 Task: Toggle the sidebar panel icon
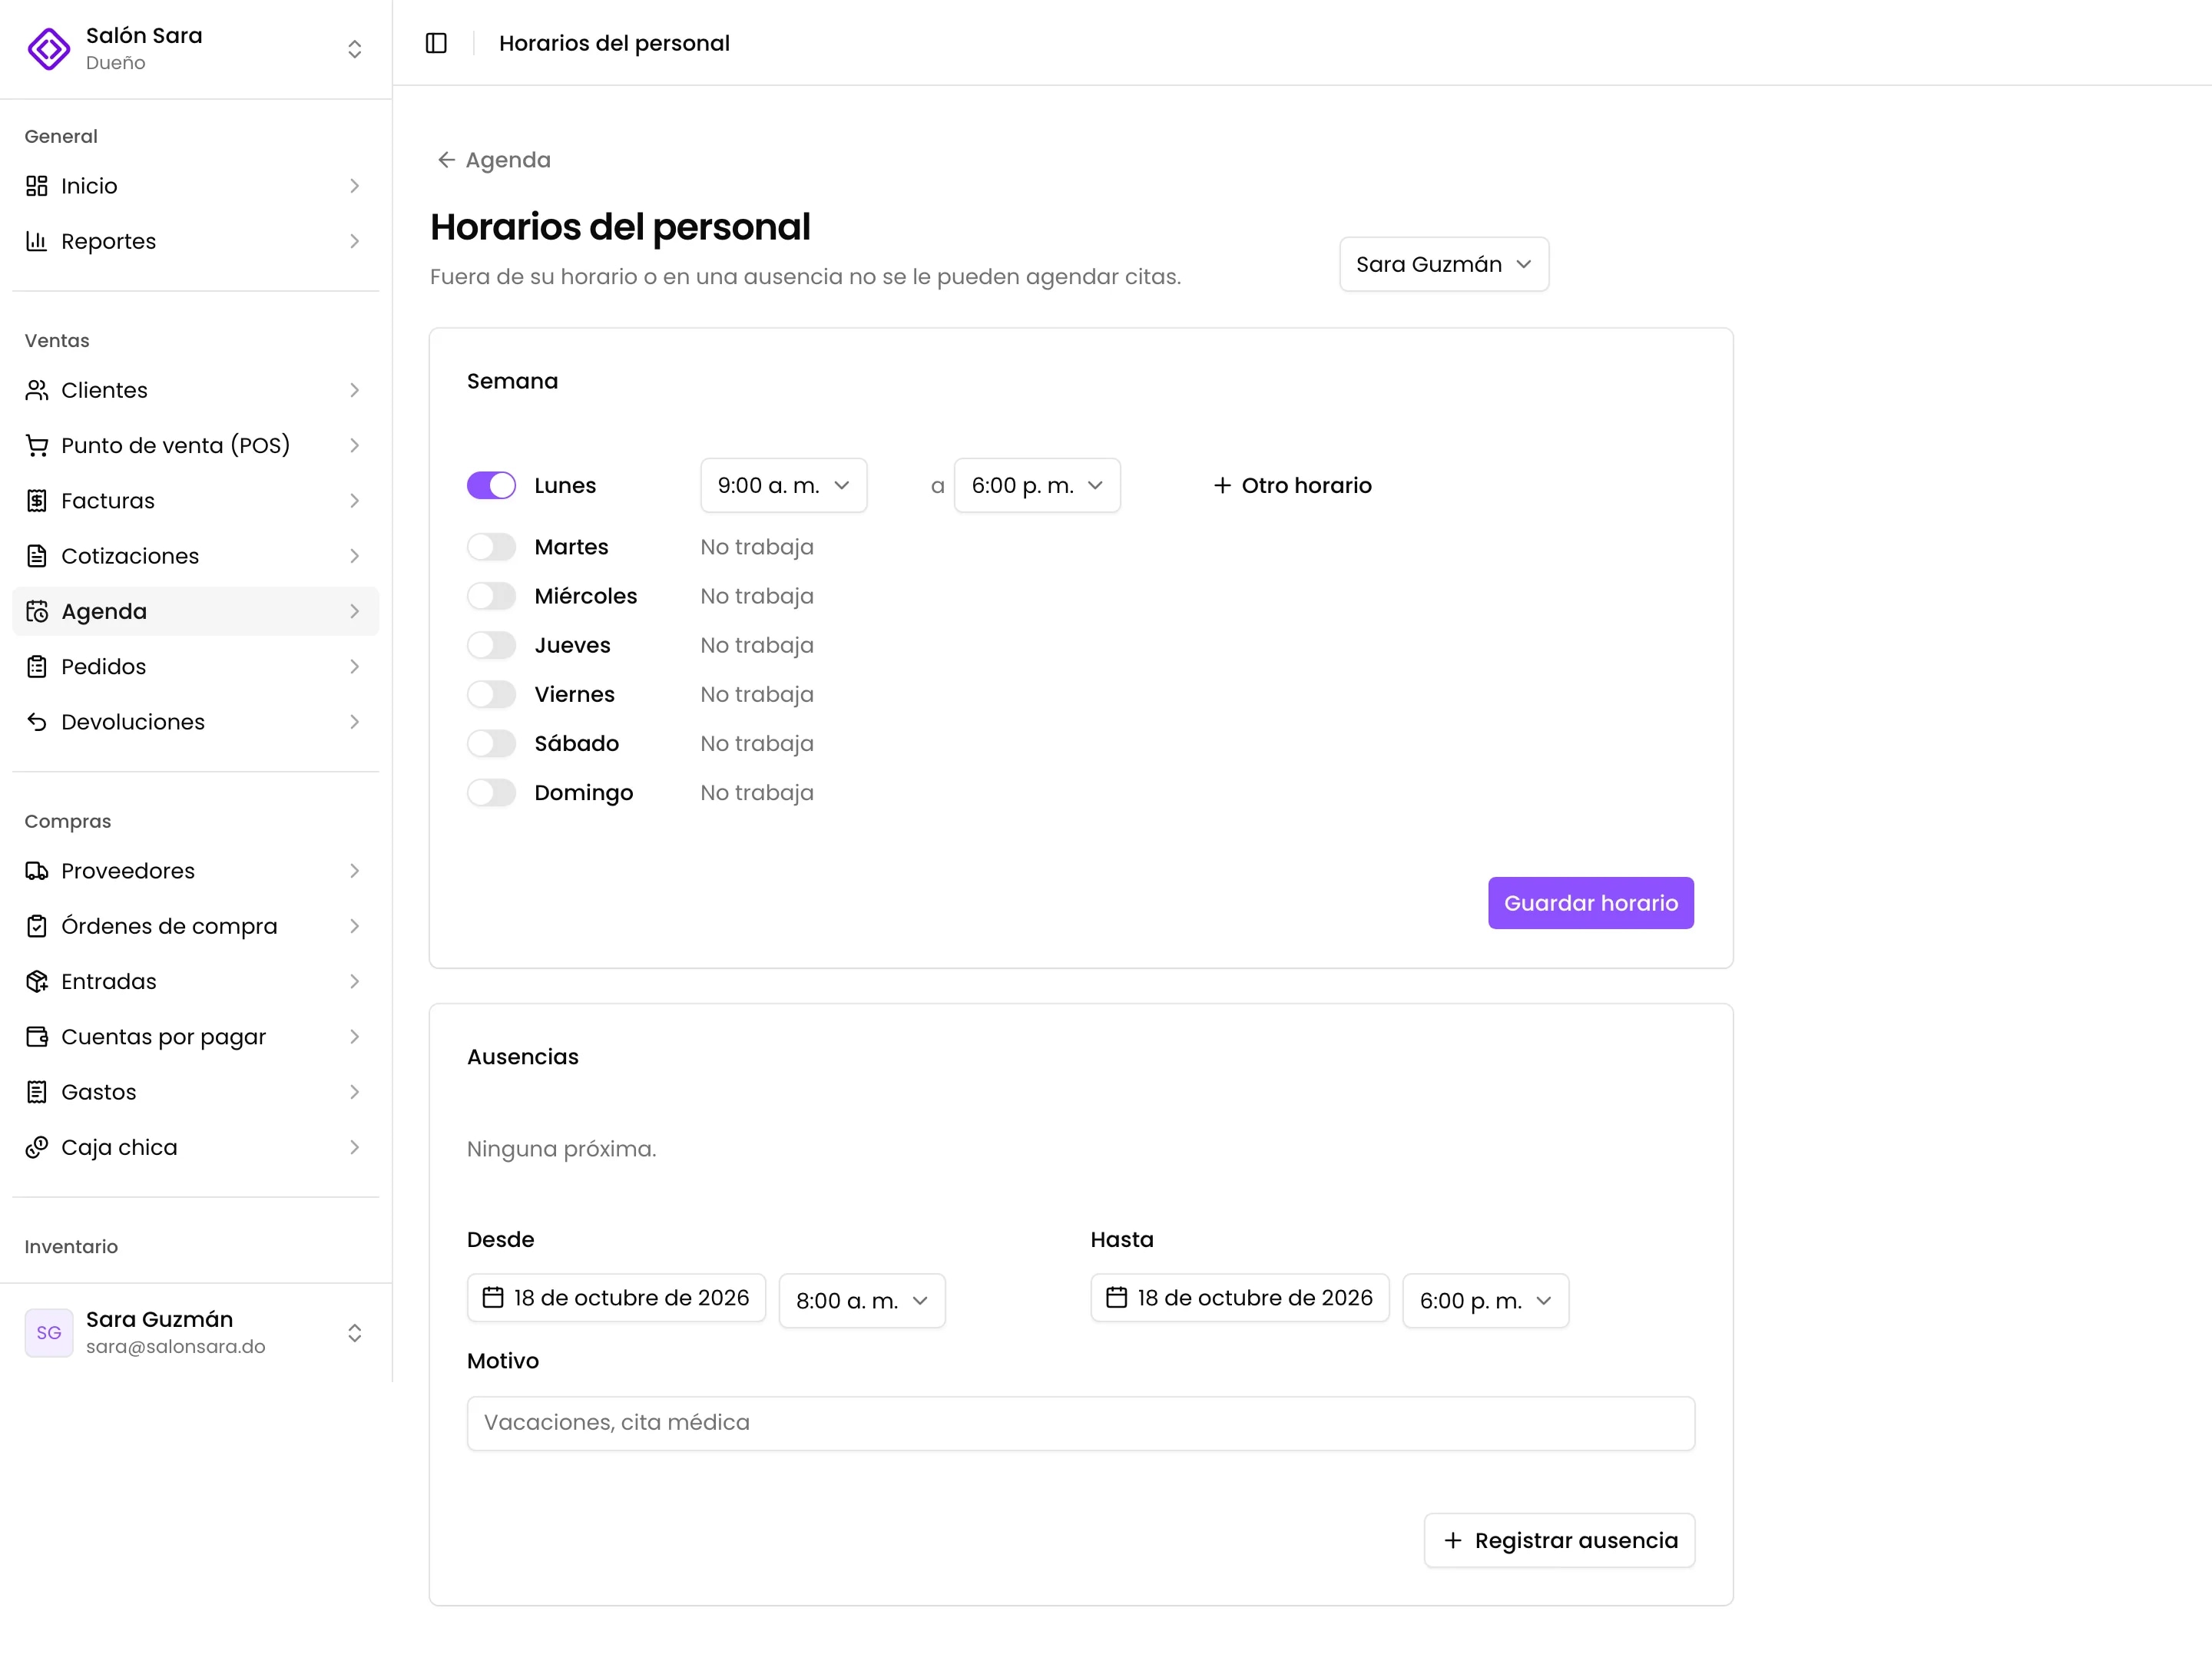(x=436, y=43)
